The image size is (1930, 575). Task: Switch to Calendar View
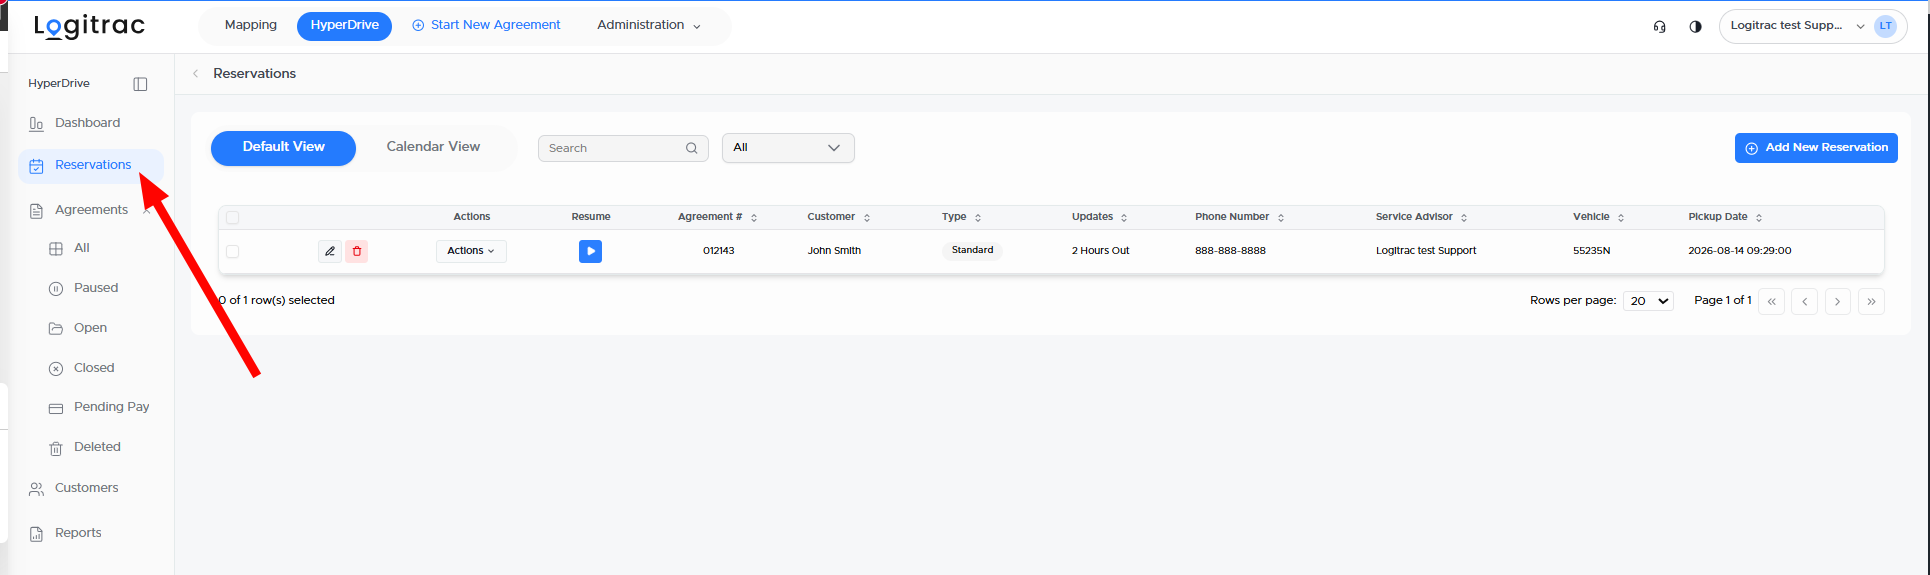(x=433, y=147)
